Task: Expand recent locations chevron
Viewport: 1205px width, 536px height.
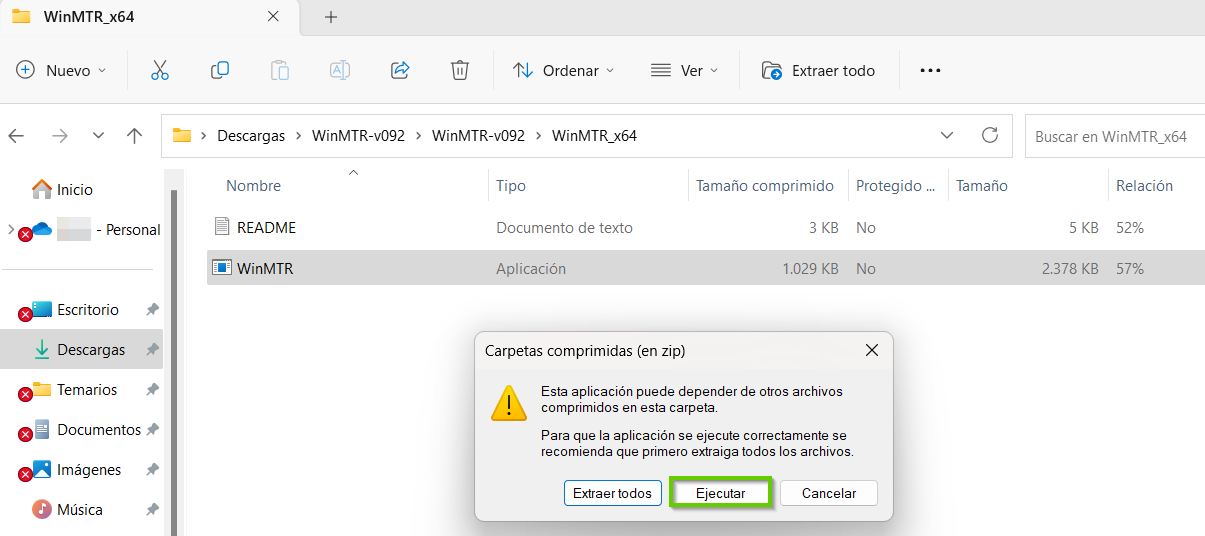Action: 98,136
